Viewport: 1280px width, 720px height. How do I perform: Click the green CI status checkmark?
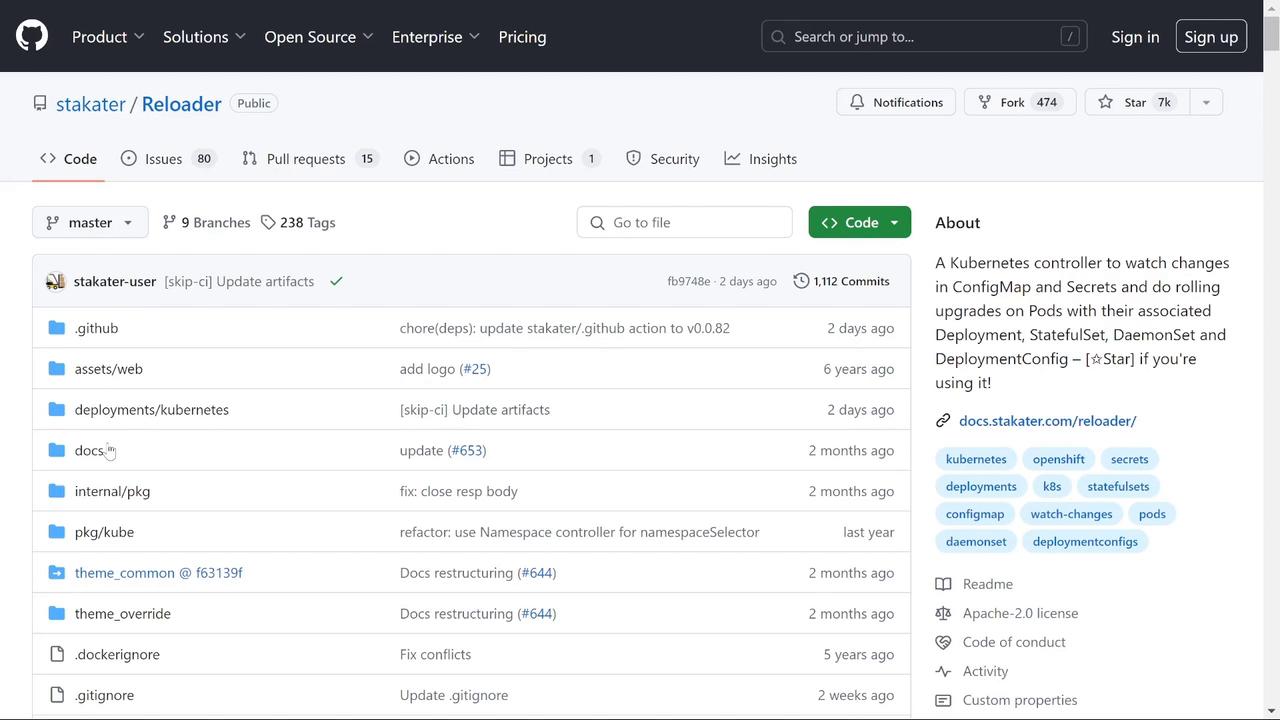pyautogui.click(x=336, y=281)
